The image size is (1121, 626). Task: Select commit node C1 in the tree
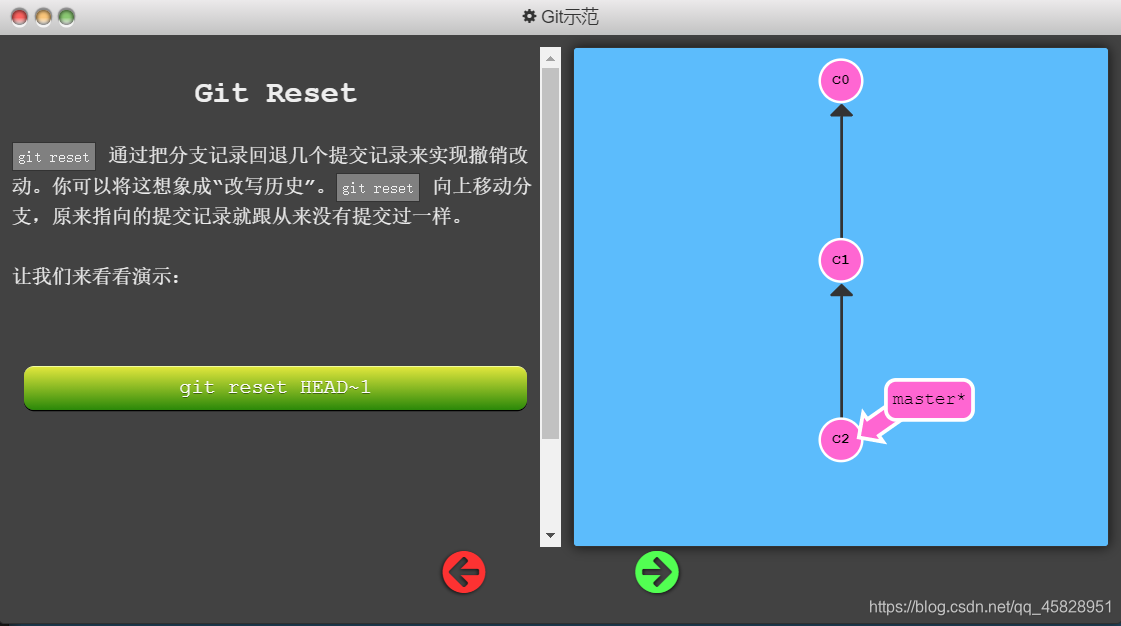[840, 261]
